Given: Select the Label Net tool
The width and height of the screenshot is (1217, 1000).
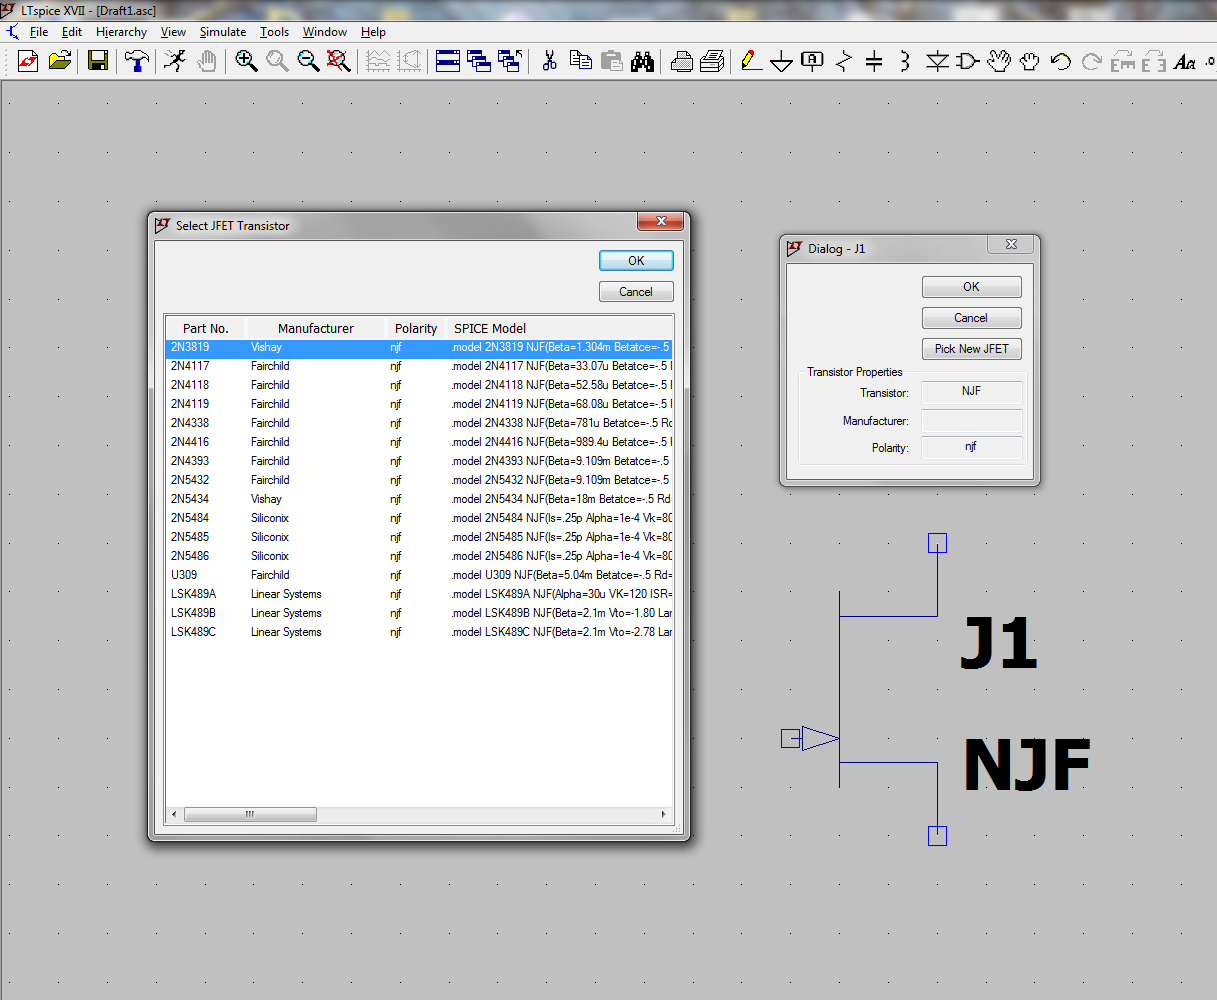Looking at the screenshot, I should (x=813, y=61).
